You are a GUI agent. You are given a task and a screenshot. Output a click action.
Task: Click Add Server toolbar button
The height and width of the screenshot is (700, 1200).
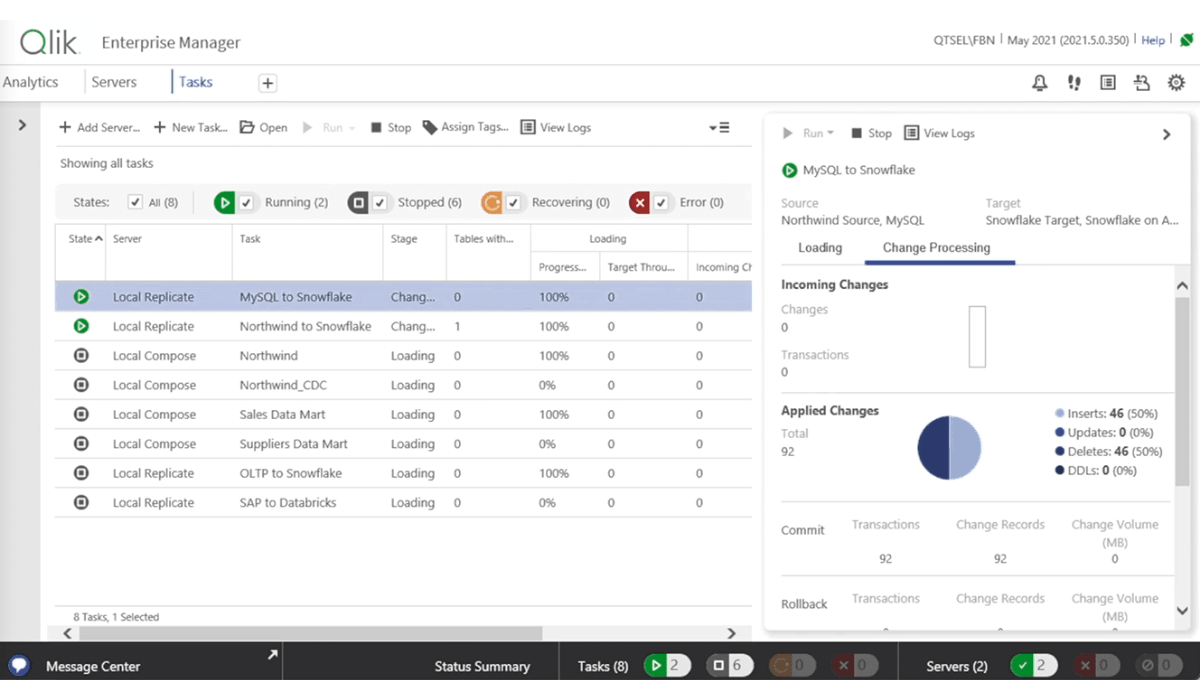[99, 128]
